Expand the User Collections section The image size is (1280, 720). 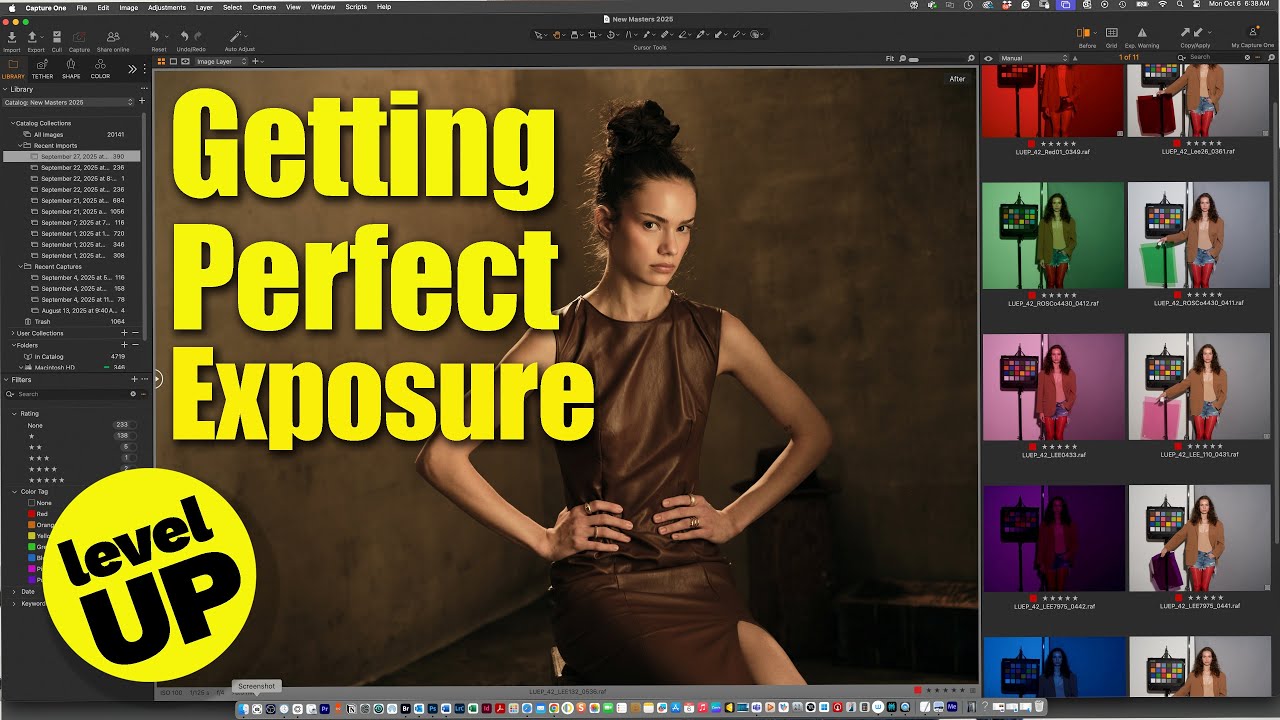[x=13, y=333]
